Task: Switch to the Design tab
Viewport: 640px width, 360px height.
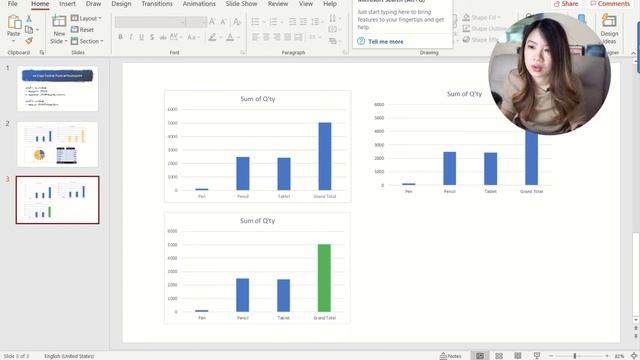Action: (121, 4)
